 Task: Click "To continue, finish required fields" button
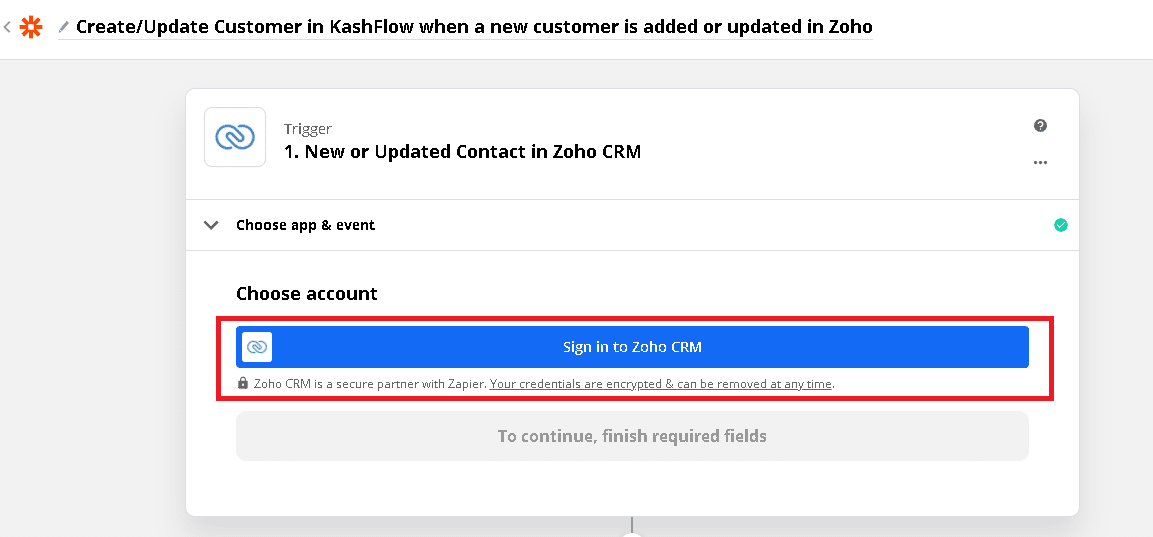[632, 436]
